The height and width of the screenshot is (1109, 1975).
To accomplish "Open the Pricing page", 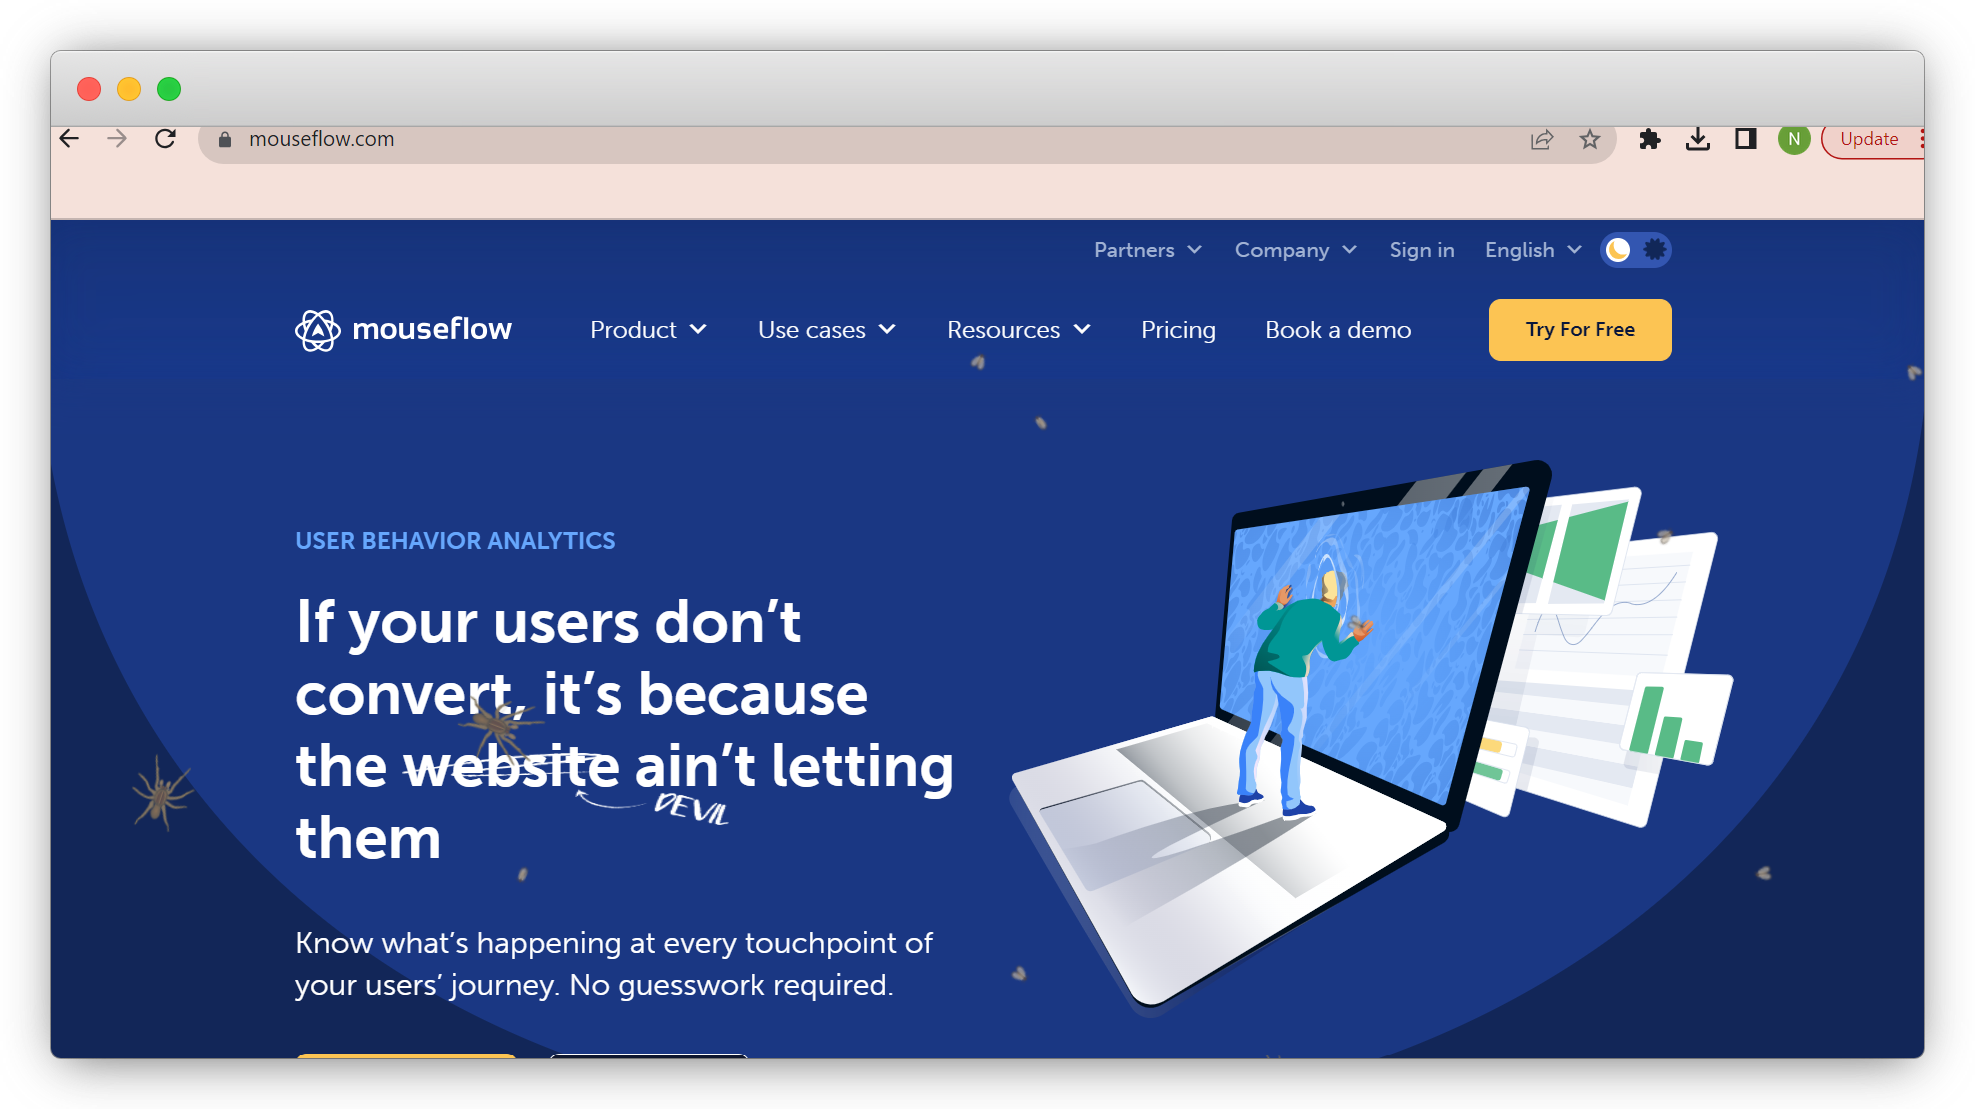I will (x=1177, y=329).
